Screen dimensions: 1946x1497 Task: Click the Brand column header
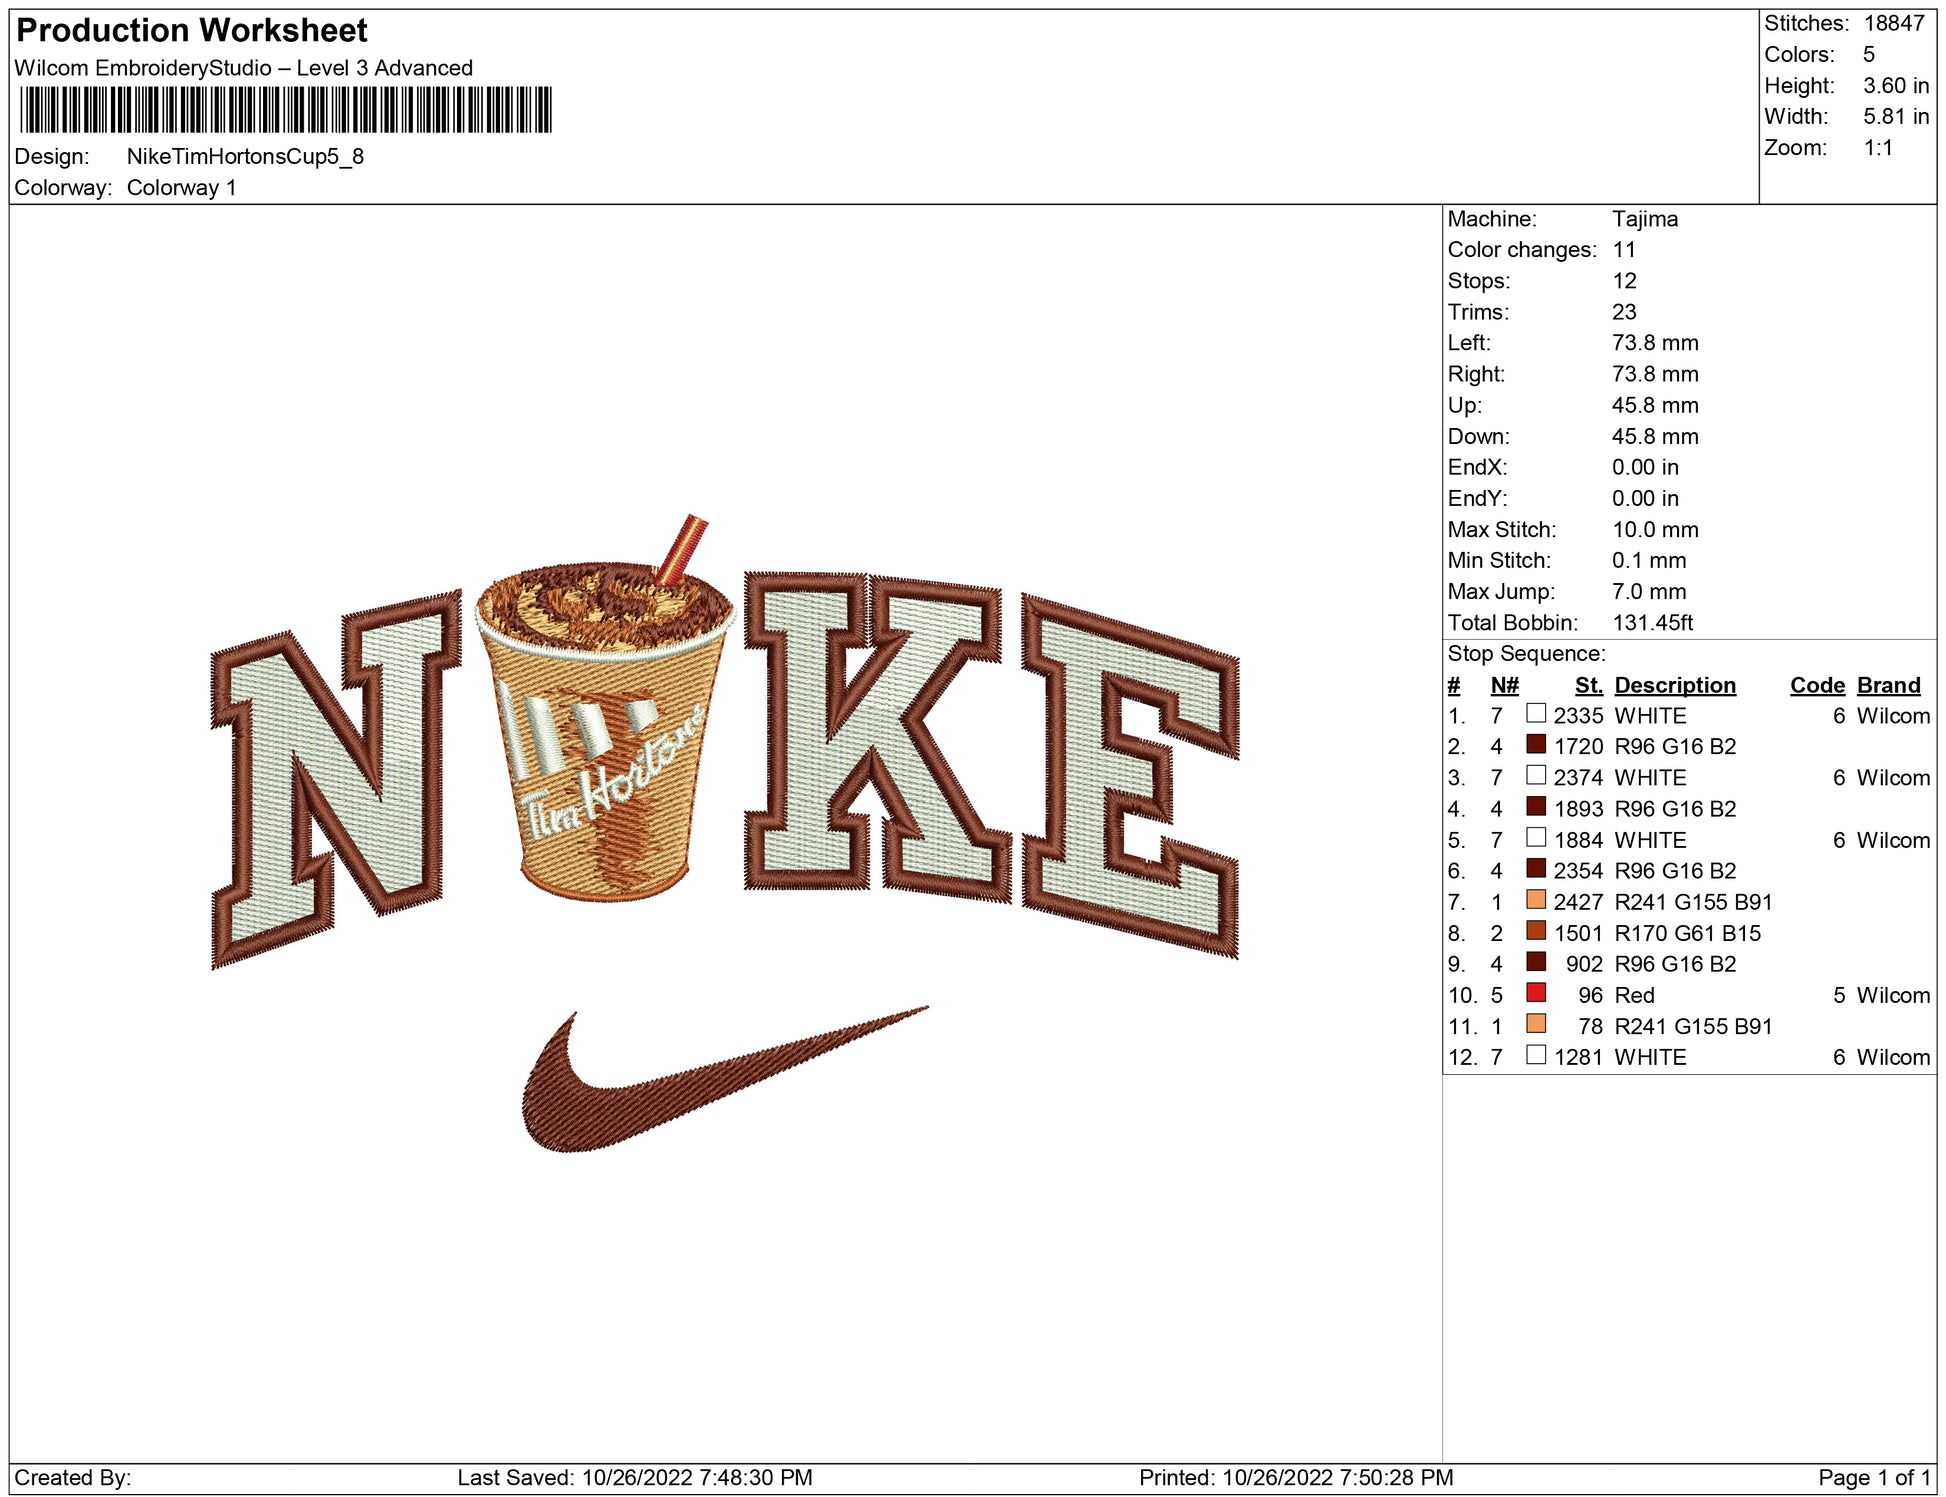tap(1888, 685)
